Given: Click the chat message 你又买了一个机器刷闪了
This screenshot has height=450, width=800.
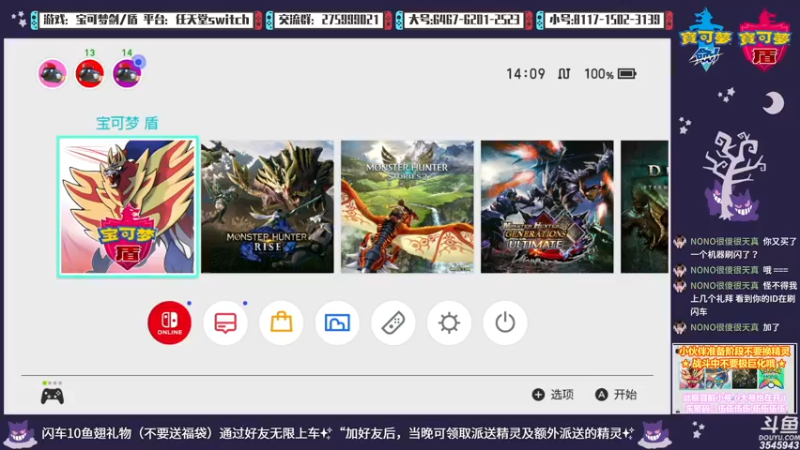Looking at the screenshot, I should tap(735, 247).
